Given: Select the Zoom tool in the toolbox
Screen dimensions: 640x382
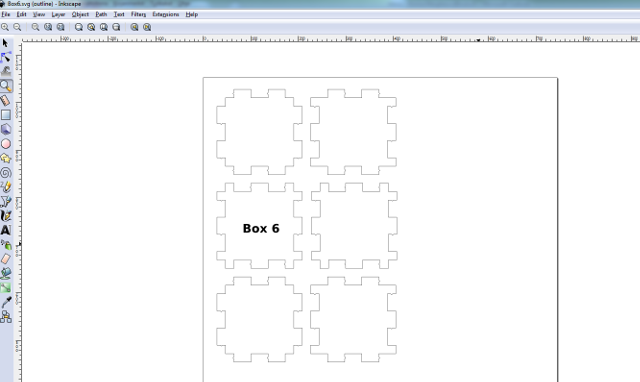Looking at the screenshot, I should click(x=6, y=86).
